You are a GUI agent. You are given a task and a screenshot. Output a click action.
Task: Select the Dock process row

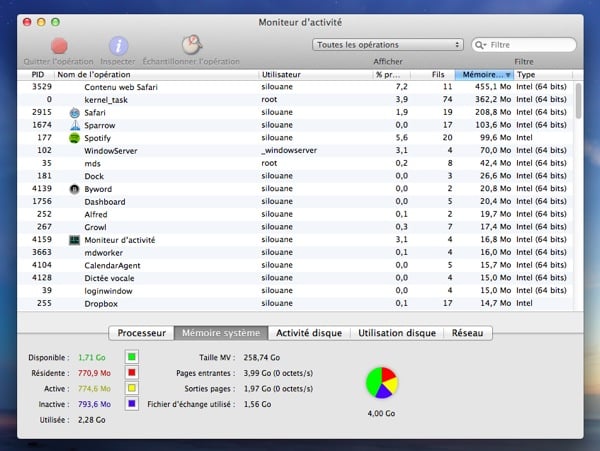tap(295, 176)
